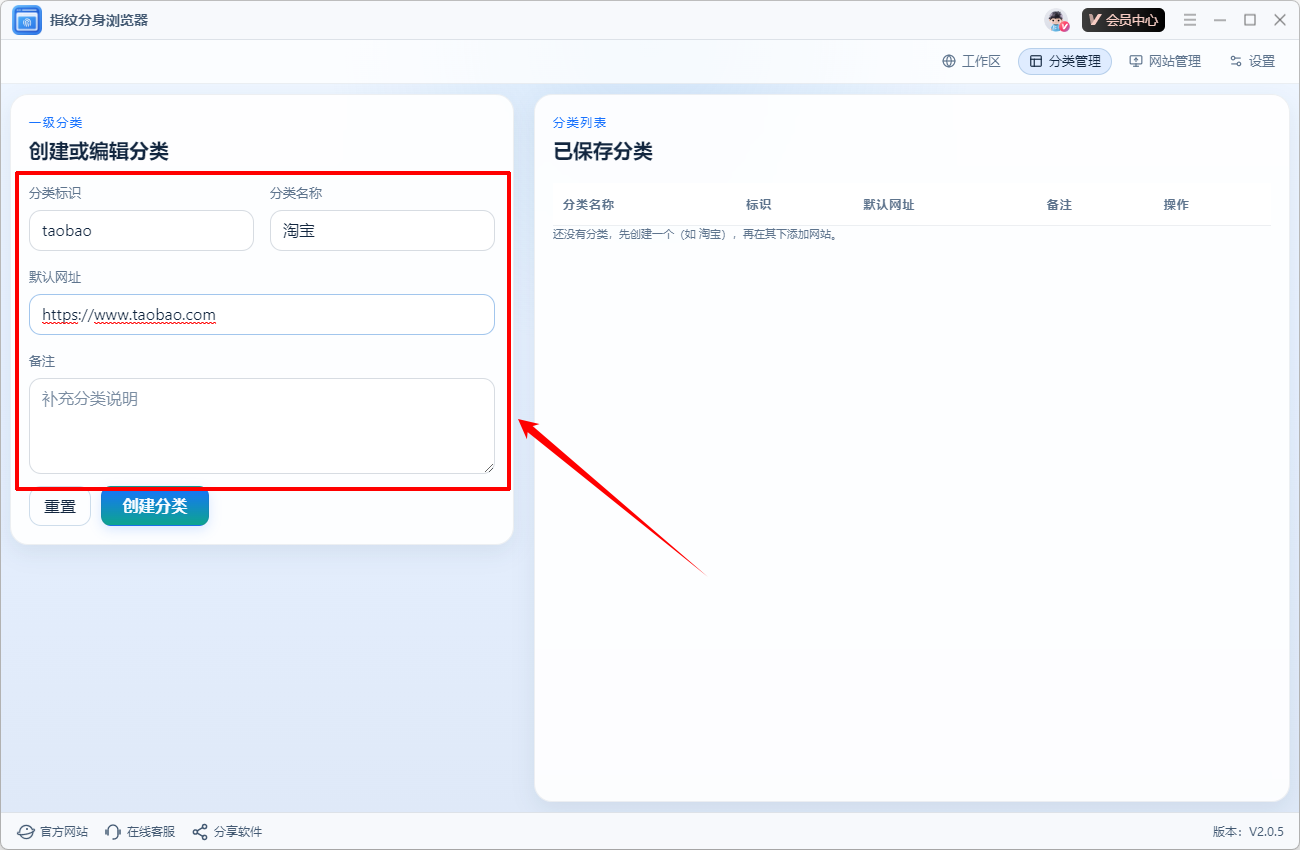Click the 备注 column header in table
This screenshot has height=850, width=1300.
(x=1059, y=205)
